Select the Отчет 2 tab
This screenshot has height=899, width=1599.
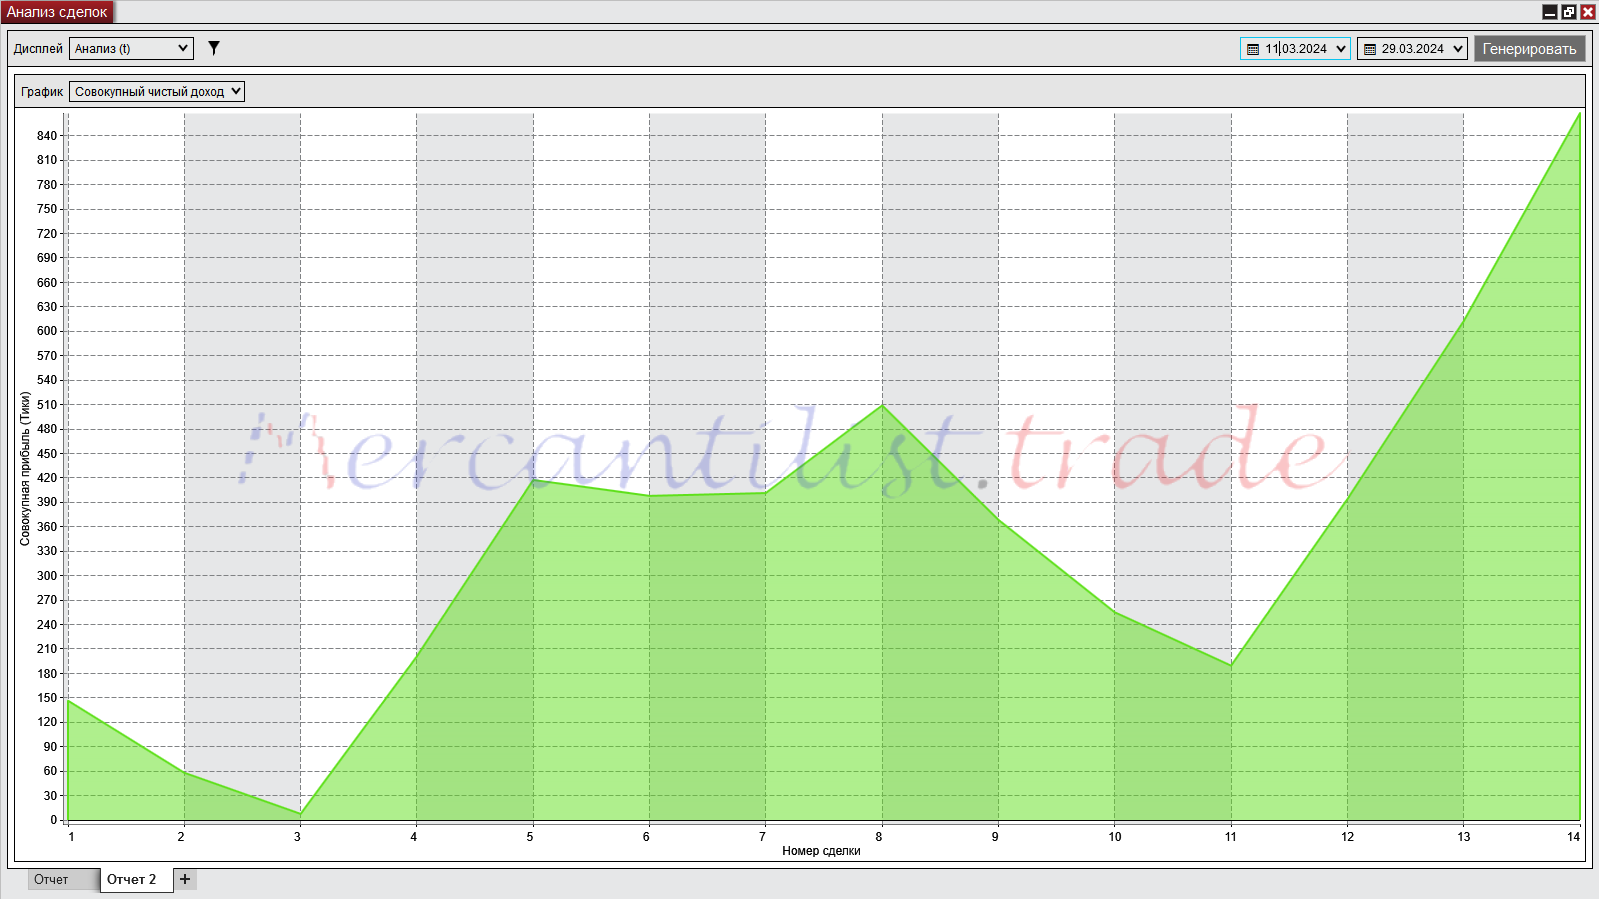coord(132,880)
